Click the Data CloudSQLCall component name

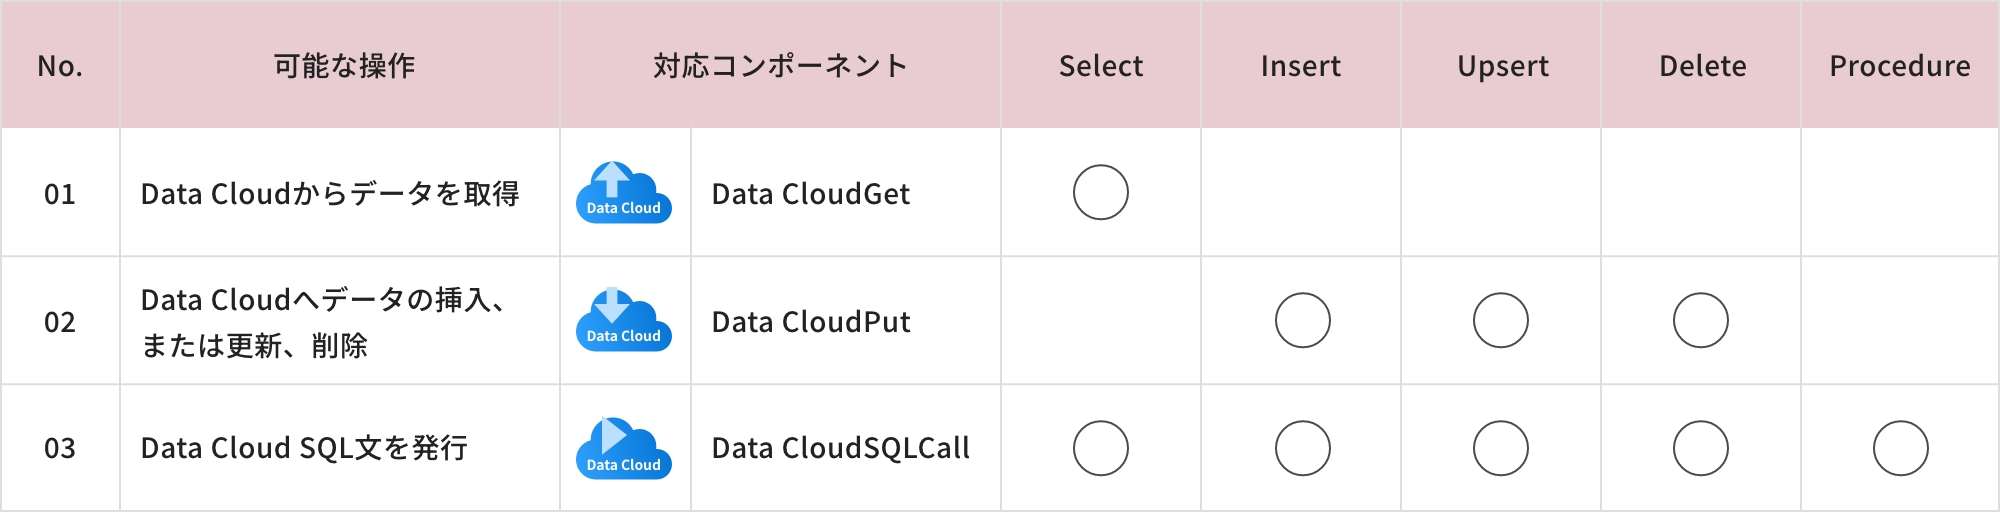point(840,448)
